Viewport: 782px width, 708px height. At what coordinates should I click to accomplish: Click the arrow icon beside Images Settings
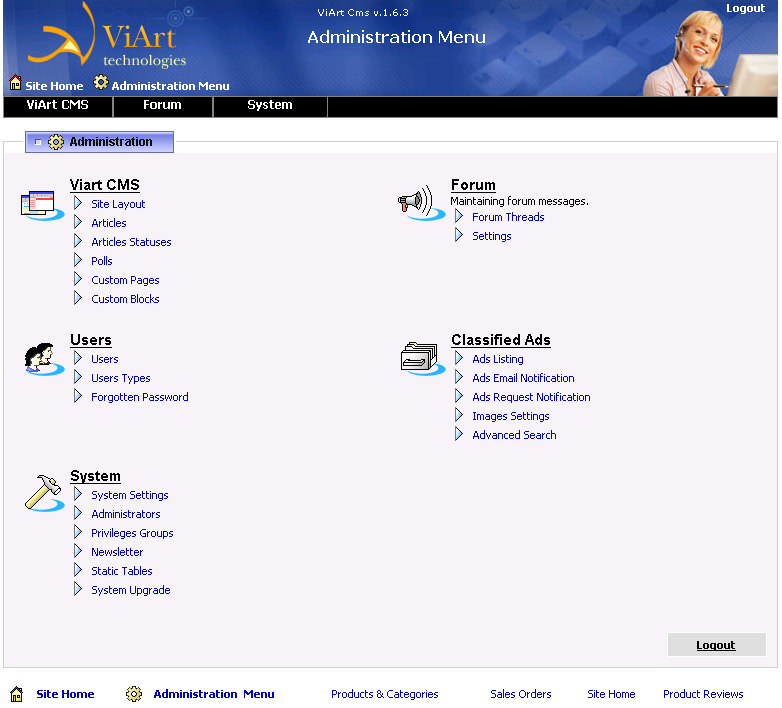click(x=459, y=415)
